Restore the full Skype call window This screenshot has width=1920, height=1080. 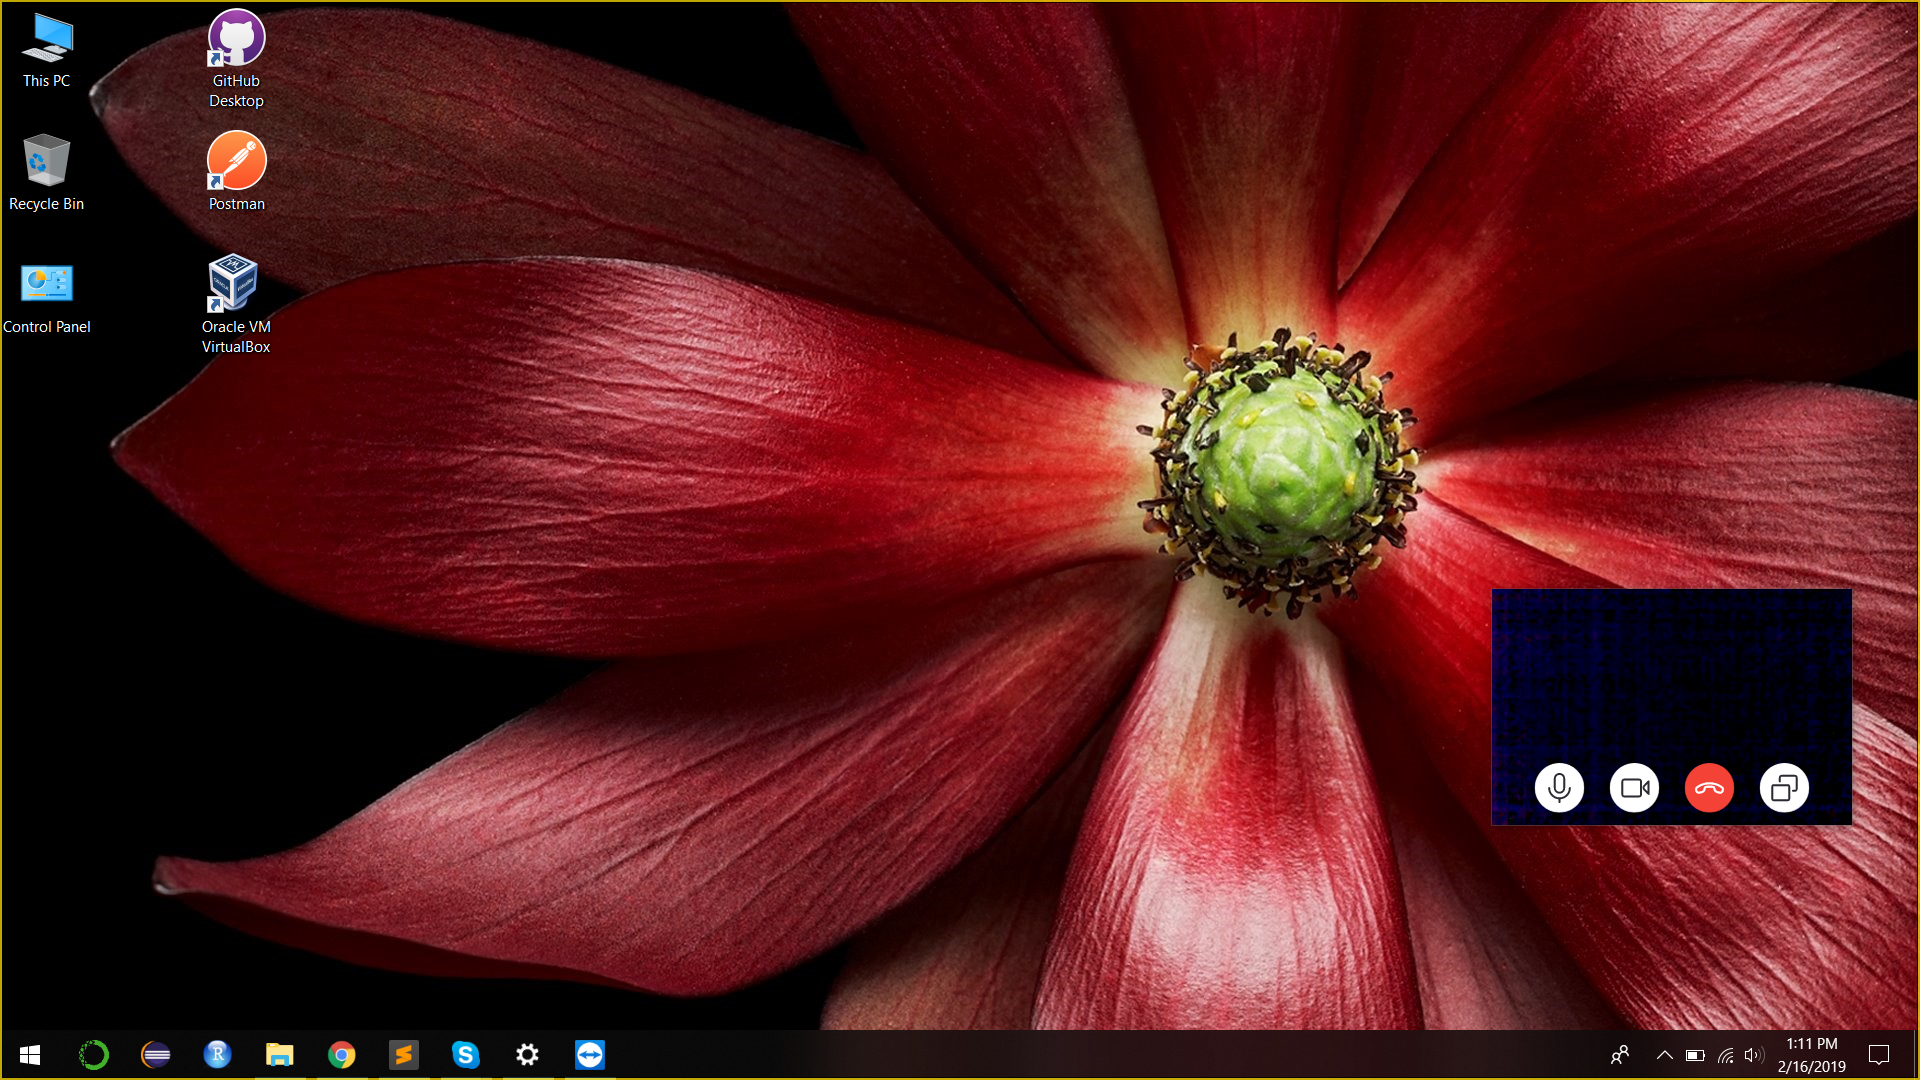point(1784,788)
